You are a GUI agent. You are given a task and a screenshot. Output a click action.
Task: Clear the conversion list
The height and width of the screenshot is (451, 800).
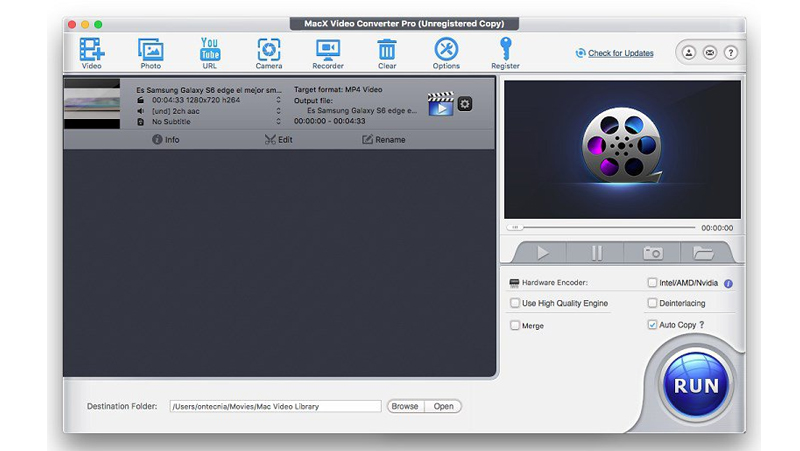387,53
